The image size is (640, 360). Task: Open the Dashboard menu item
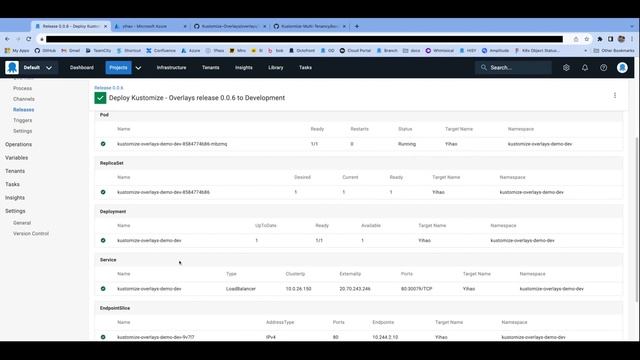point(82,68)
